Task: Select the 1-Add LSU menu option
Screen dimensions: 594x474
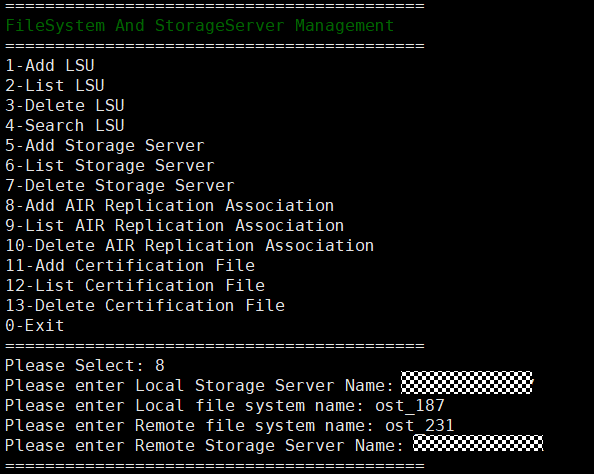Action: click(x=50, y=66)
